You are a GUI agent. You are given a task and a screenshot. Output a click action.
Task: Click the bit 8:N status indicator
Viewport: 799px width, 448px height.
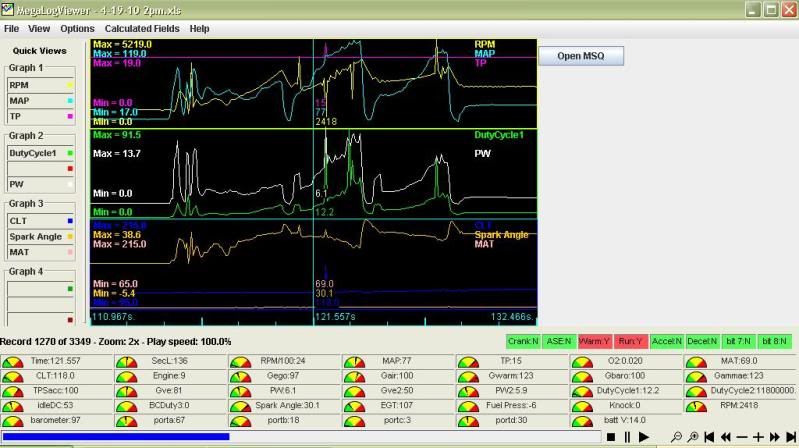[775, 341]
